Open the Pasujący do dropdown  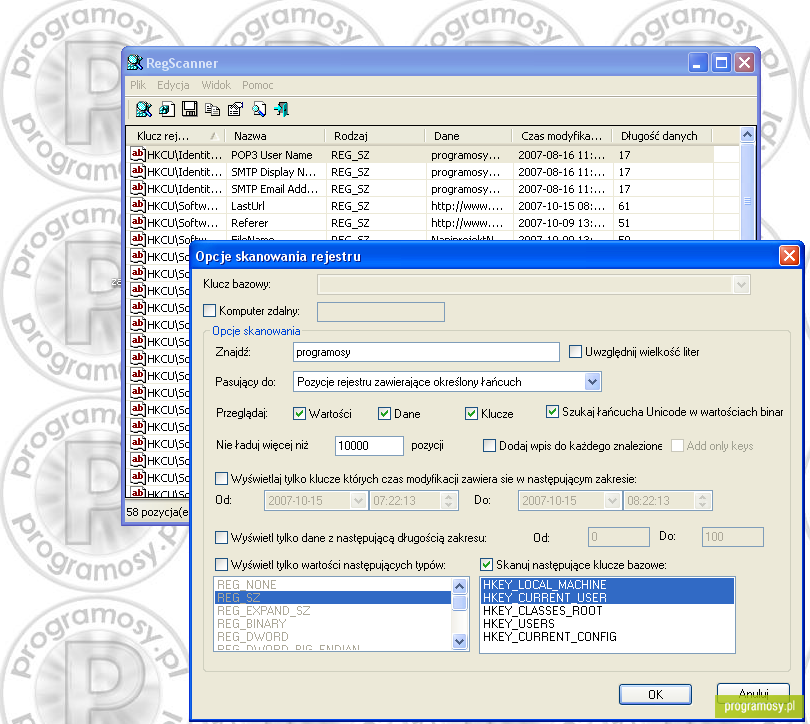pyautogui.click(x=592, y=382)
